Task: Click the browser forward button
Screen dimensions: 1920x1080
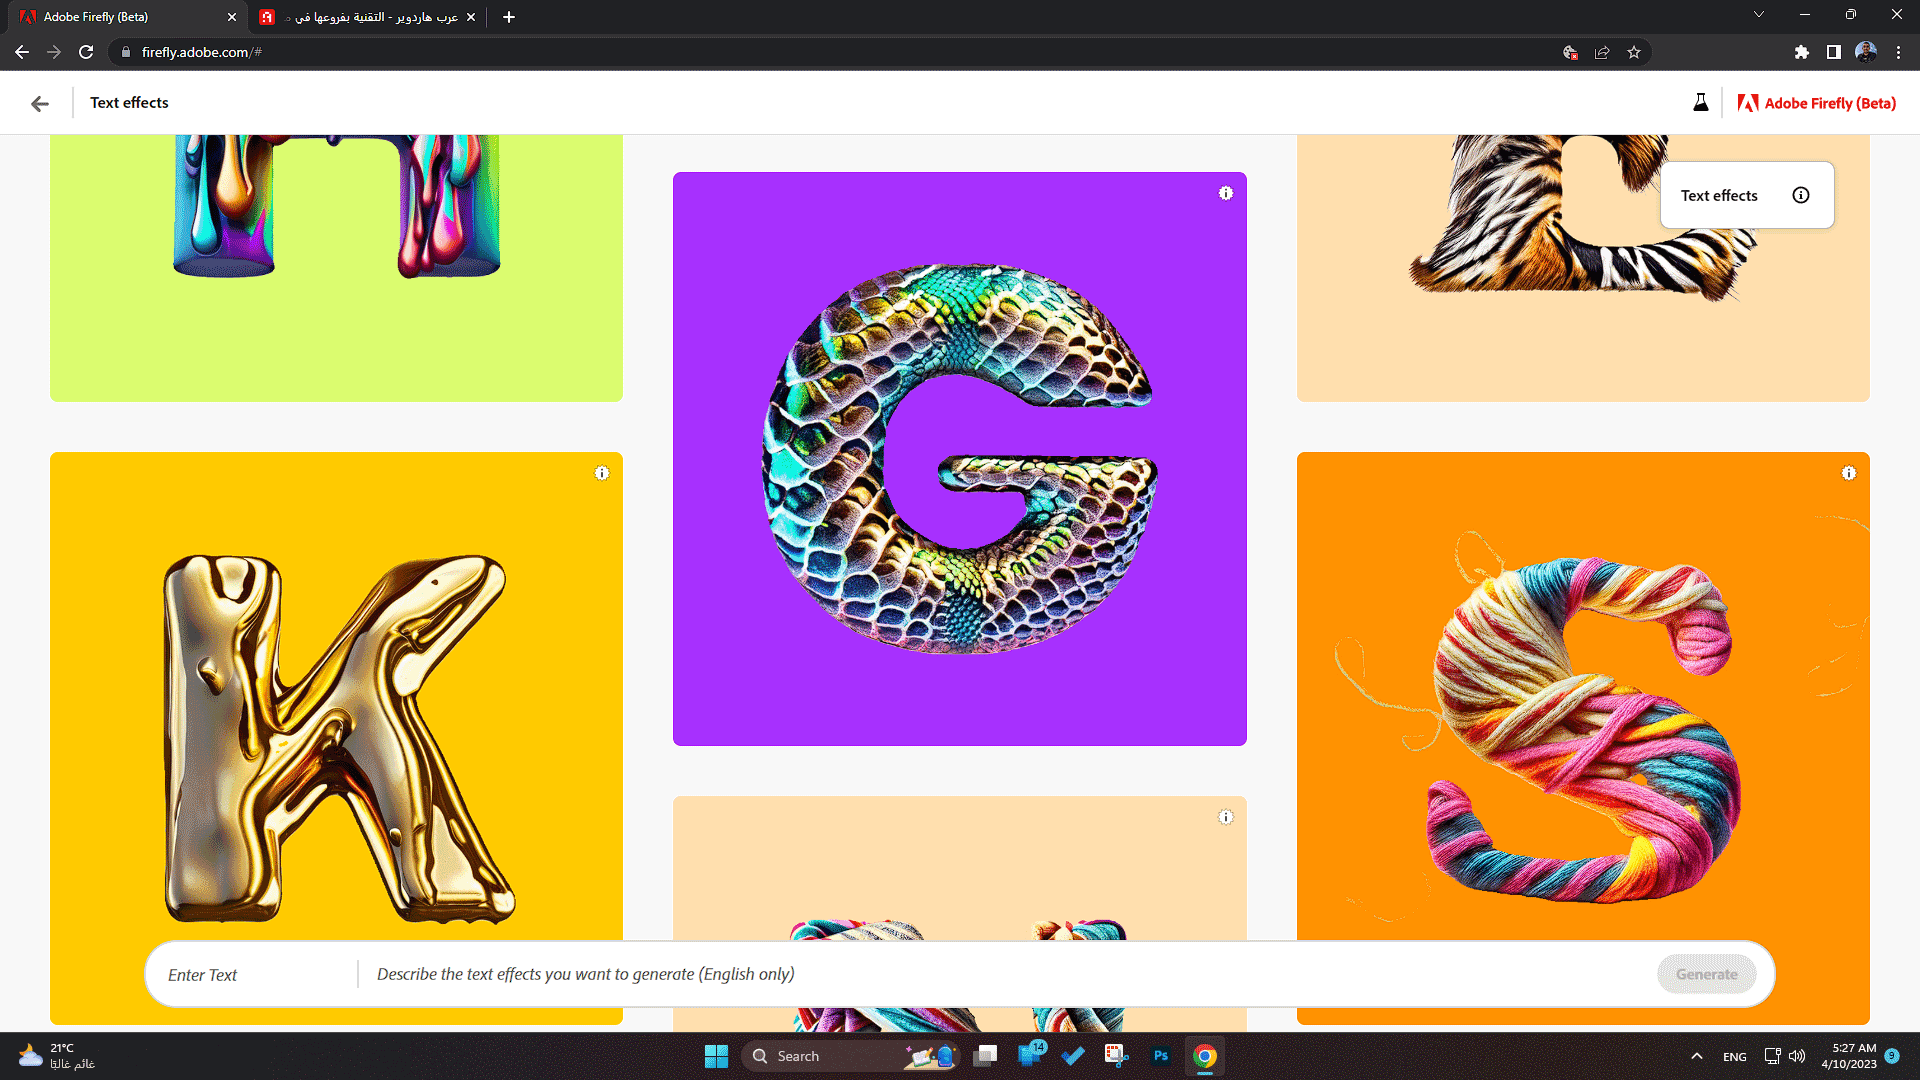Action: [x=54, y=52]
